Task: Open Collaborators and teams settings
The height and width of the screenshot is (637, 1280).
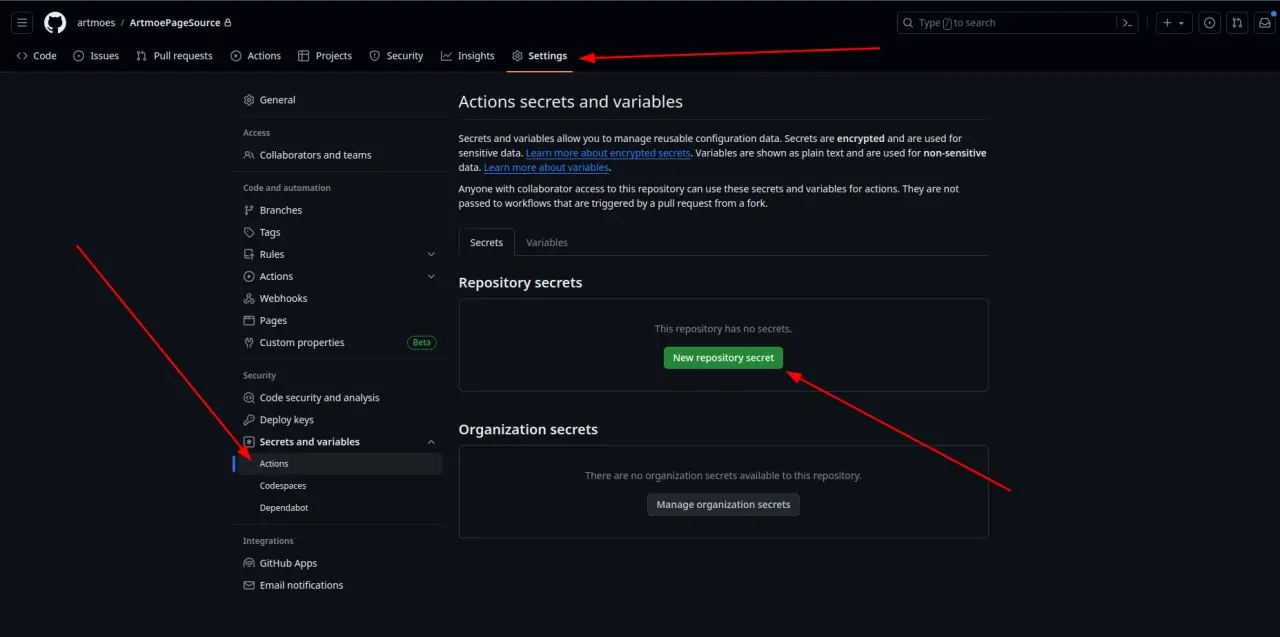Action: coord(315,155)
